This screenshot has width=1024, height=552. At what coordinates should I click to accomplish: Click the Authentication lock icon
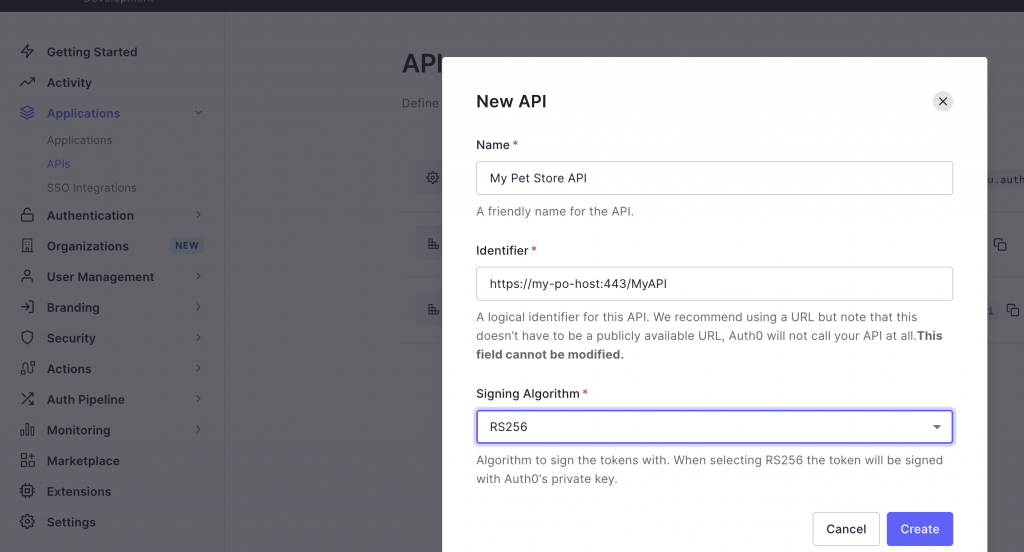27,214
